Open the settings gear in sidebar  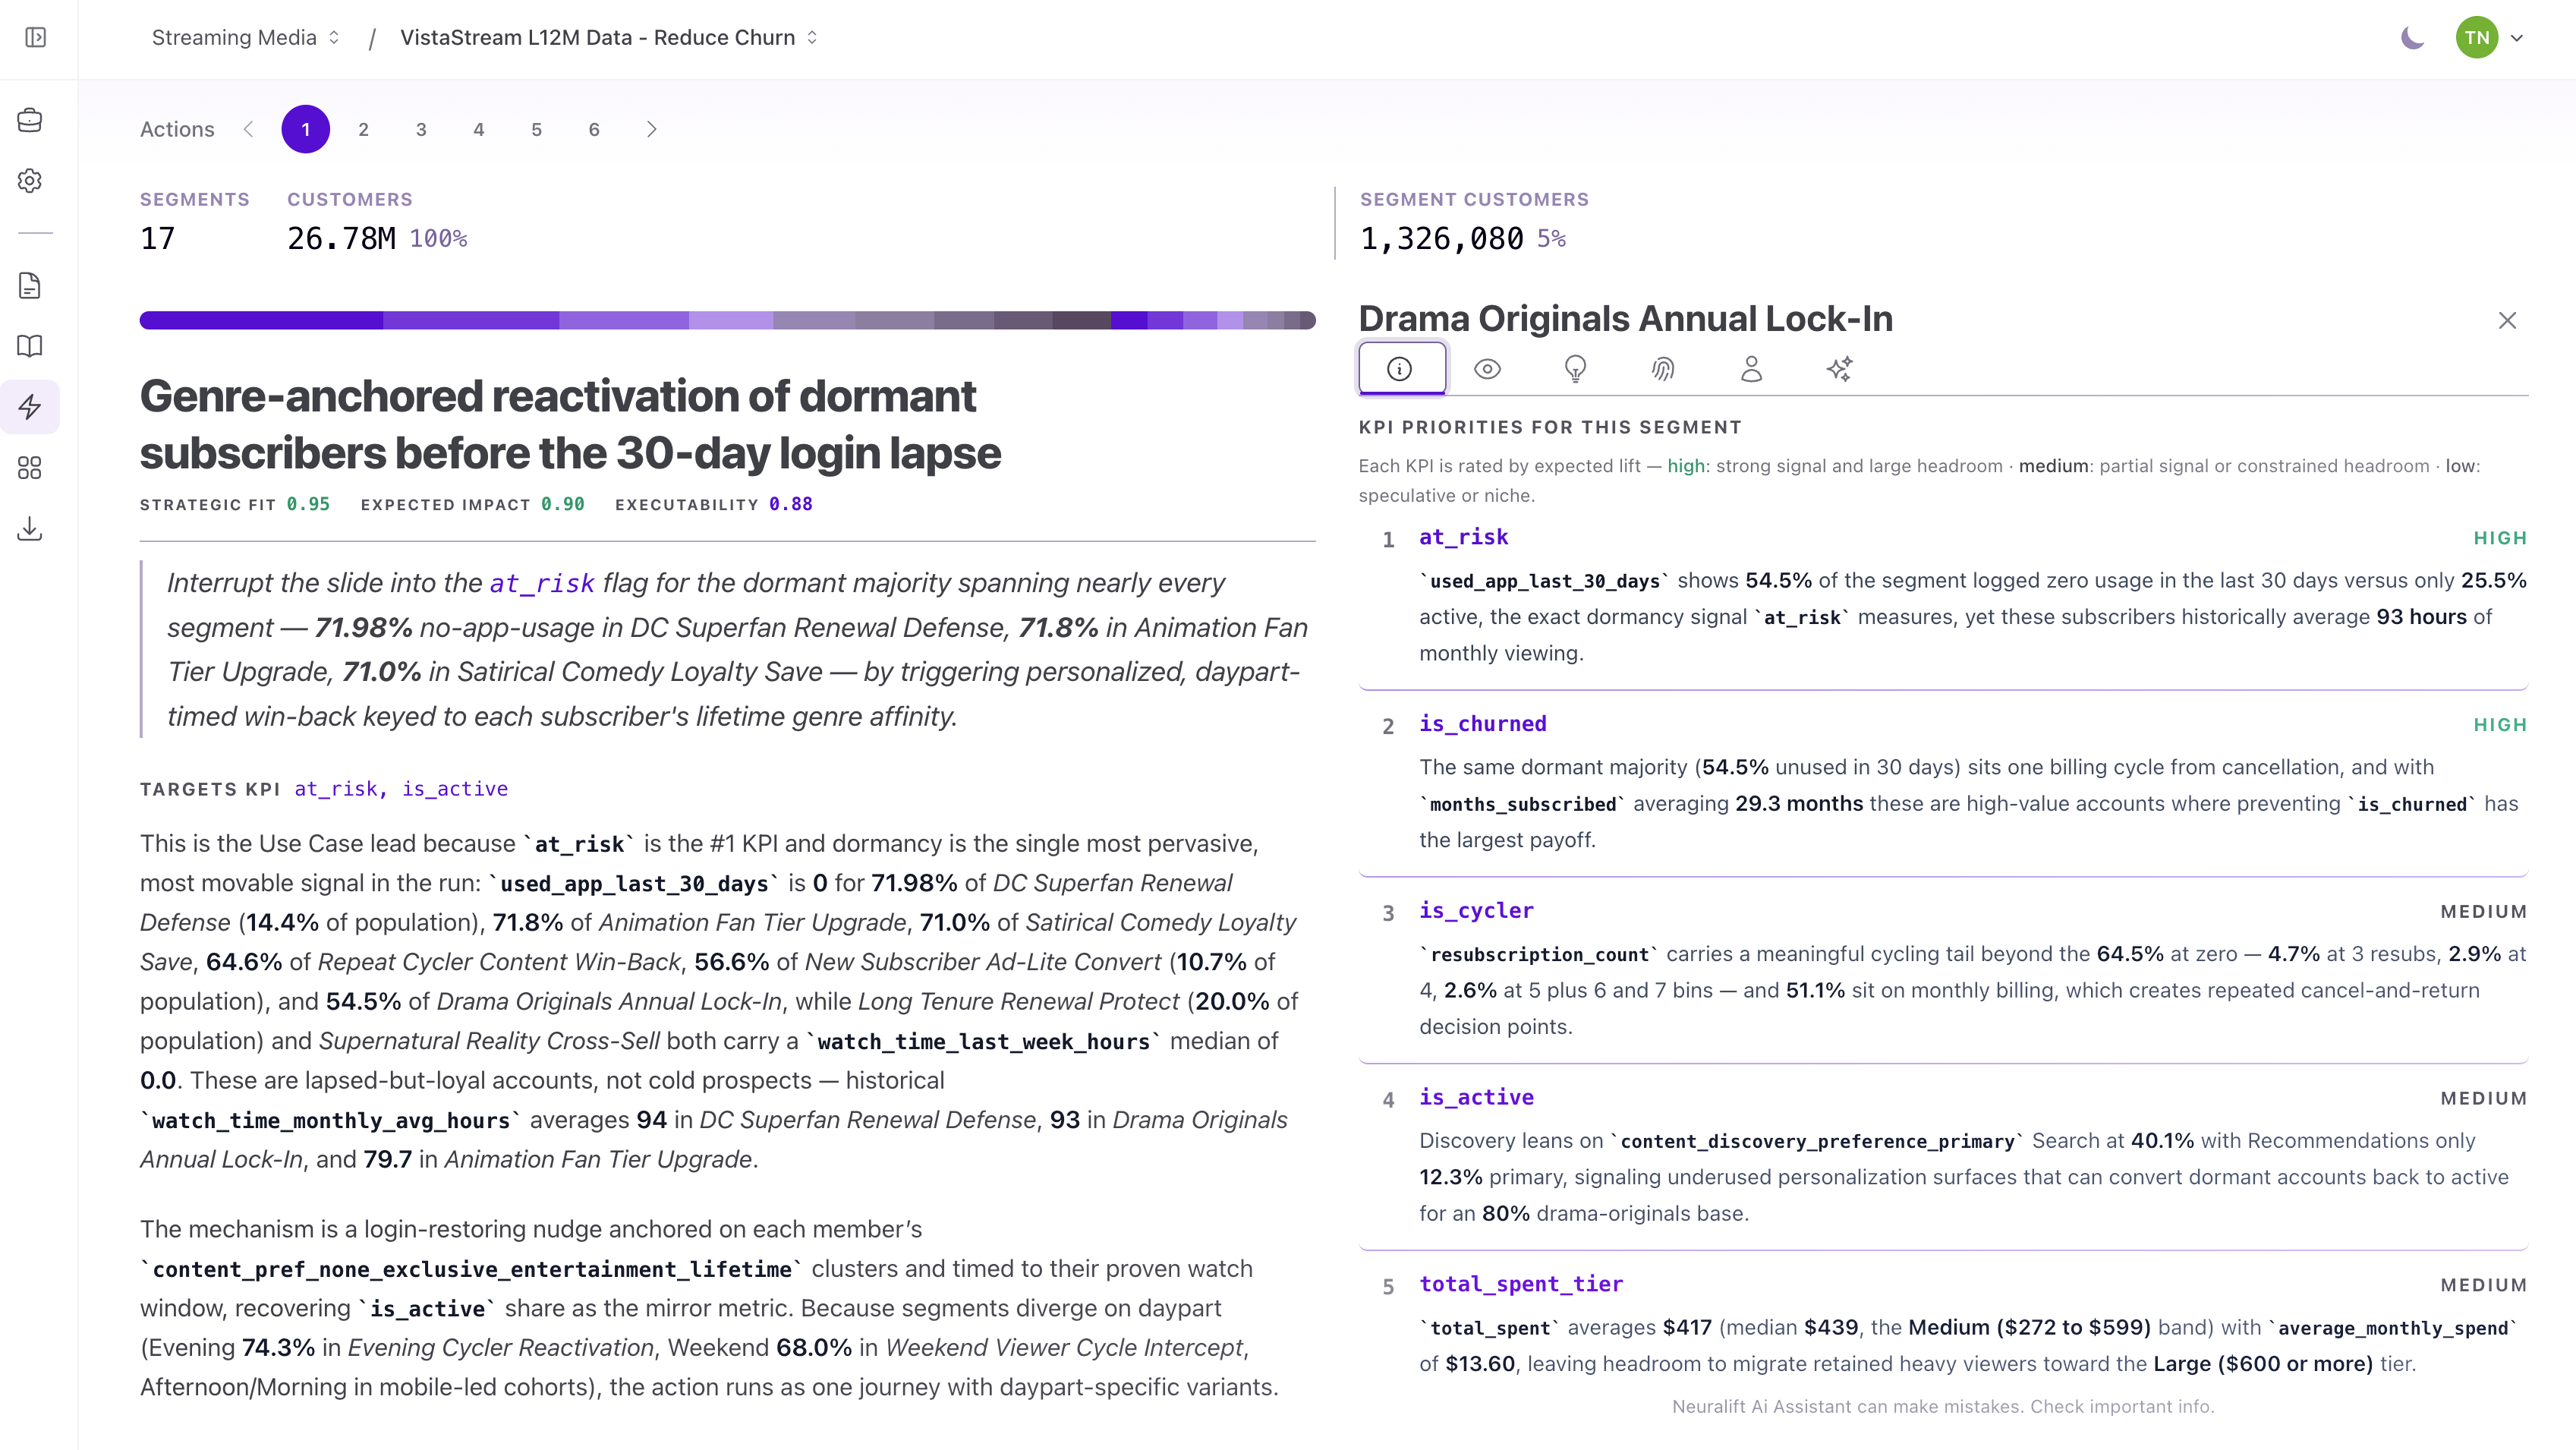coord(30,181)
